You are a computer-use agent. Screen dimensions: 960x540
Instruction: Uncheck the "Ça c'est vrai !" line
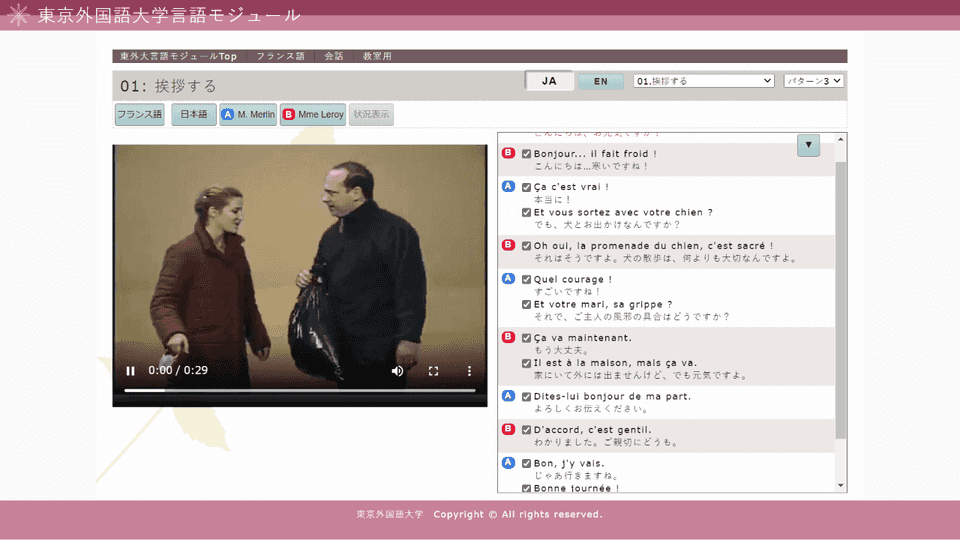coord(527,187)
